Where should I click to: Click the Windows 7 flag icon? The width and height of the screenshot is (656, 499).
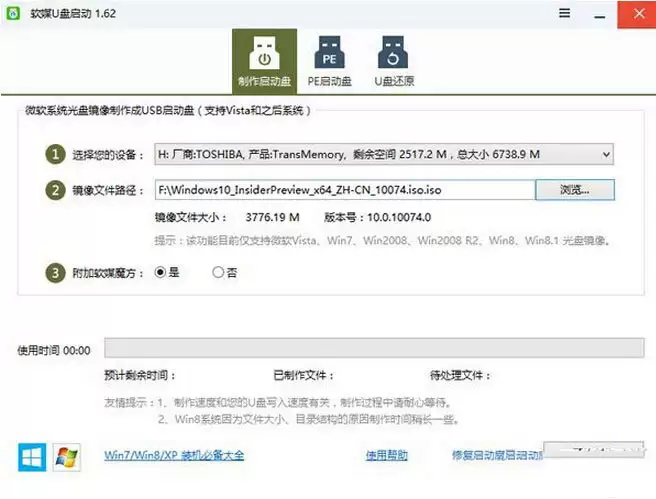click(67, 457)
